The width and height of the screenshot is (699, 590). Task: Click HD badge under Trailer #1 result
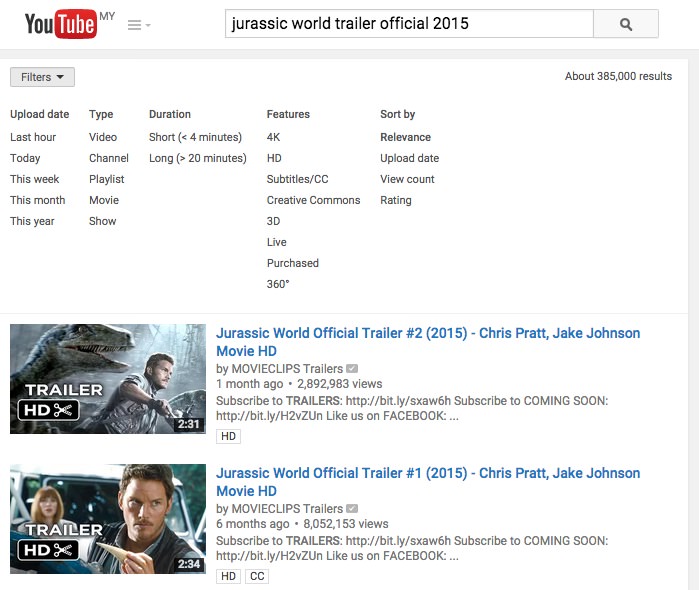coord(228,576)
